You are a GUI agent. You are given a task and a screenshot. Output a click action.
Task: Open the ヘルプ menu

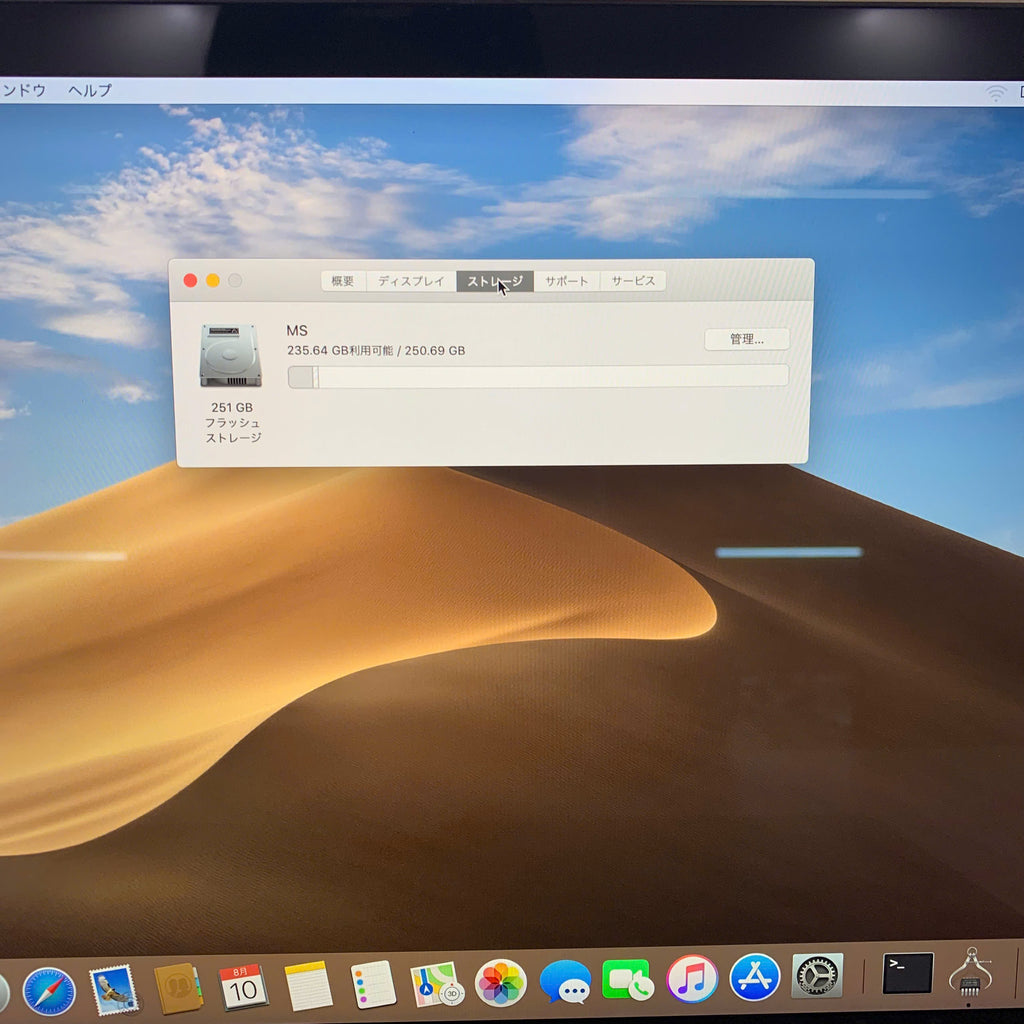tap(90, 90)
